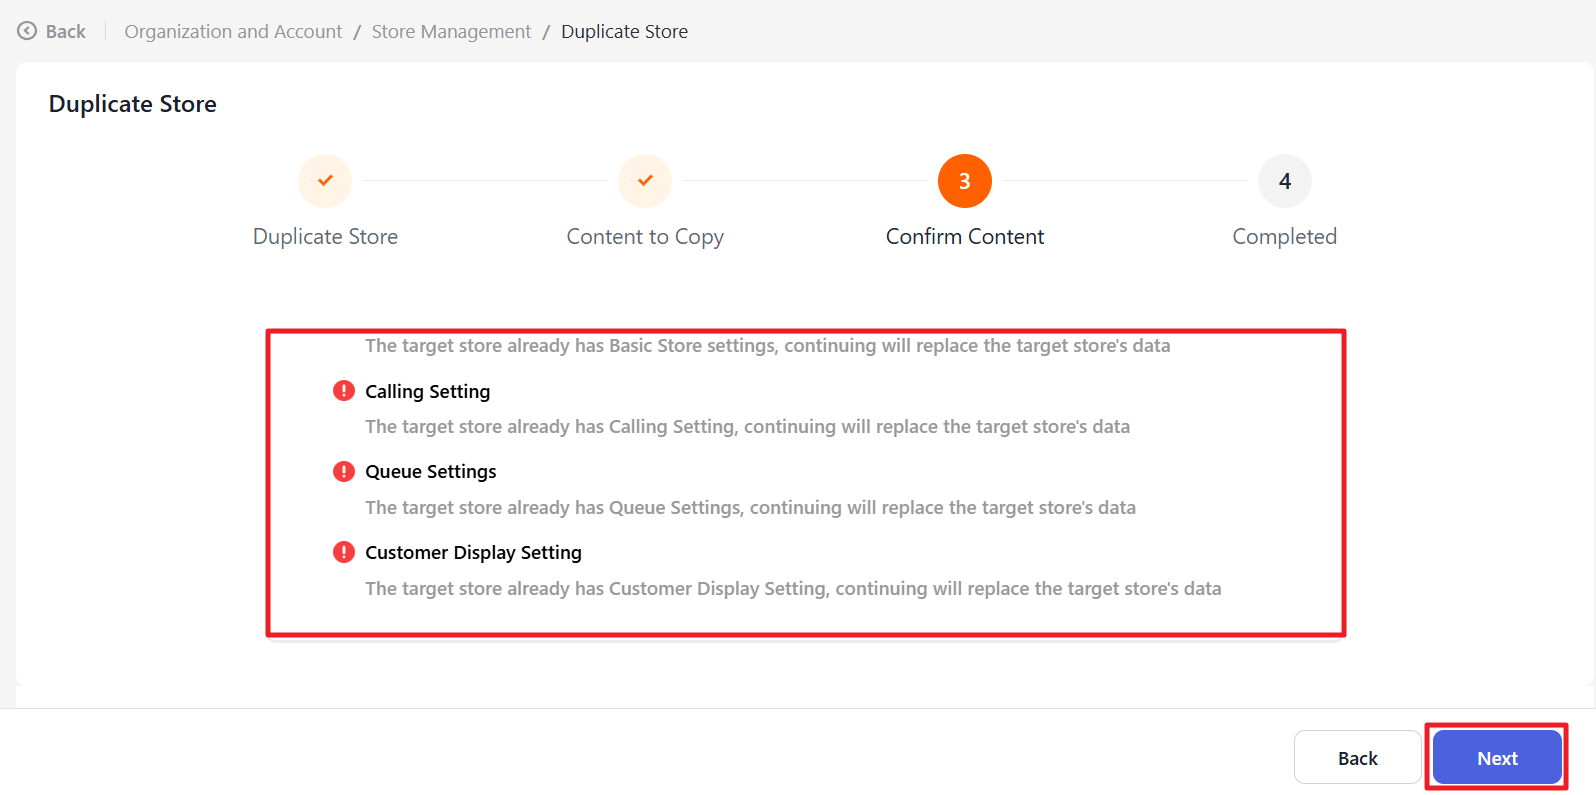Click the Confirm Content step label
Screen dimensions: 1596x795
coord(964,237)
